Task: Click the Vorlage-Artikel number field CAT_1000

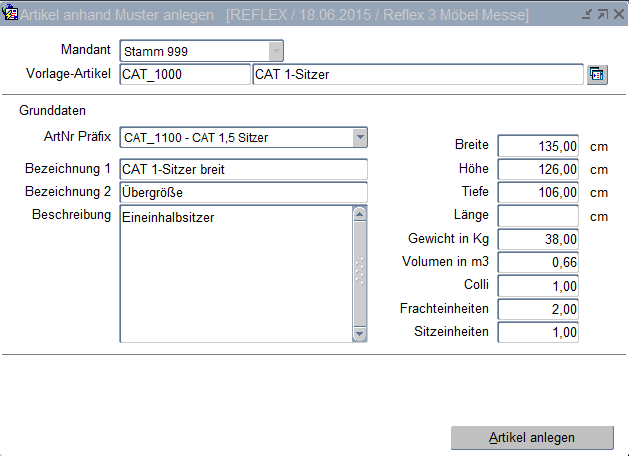Action: tap(184, 75)
